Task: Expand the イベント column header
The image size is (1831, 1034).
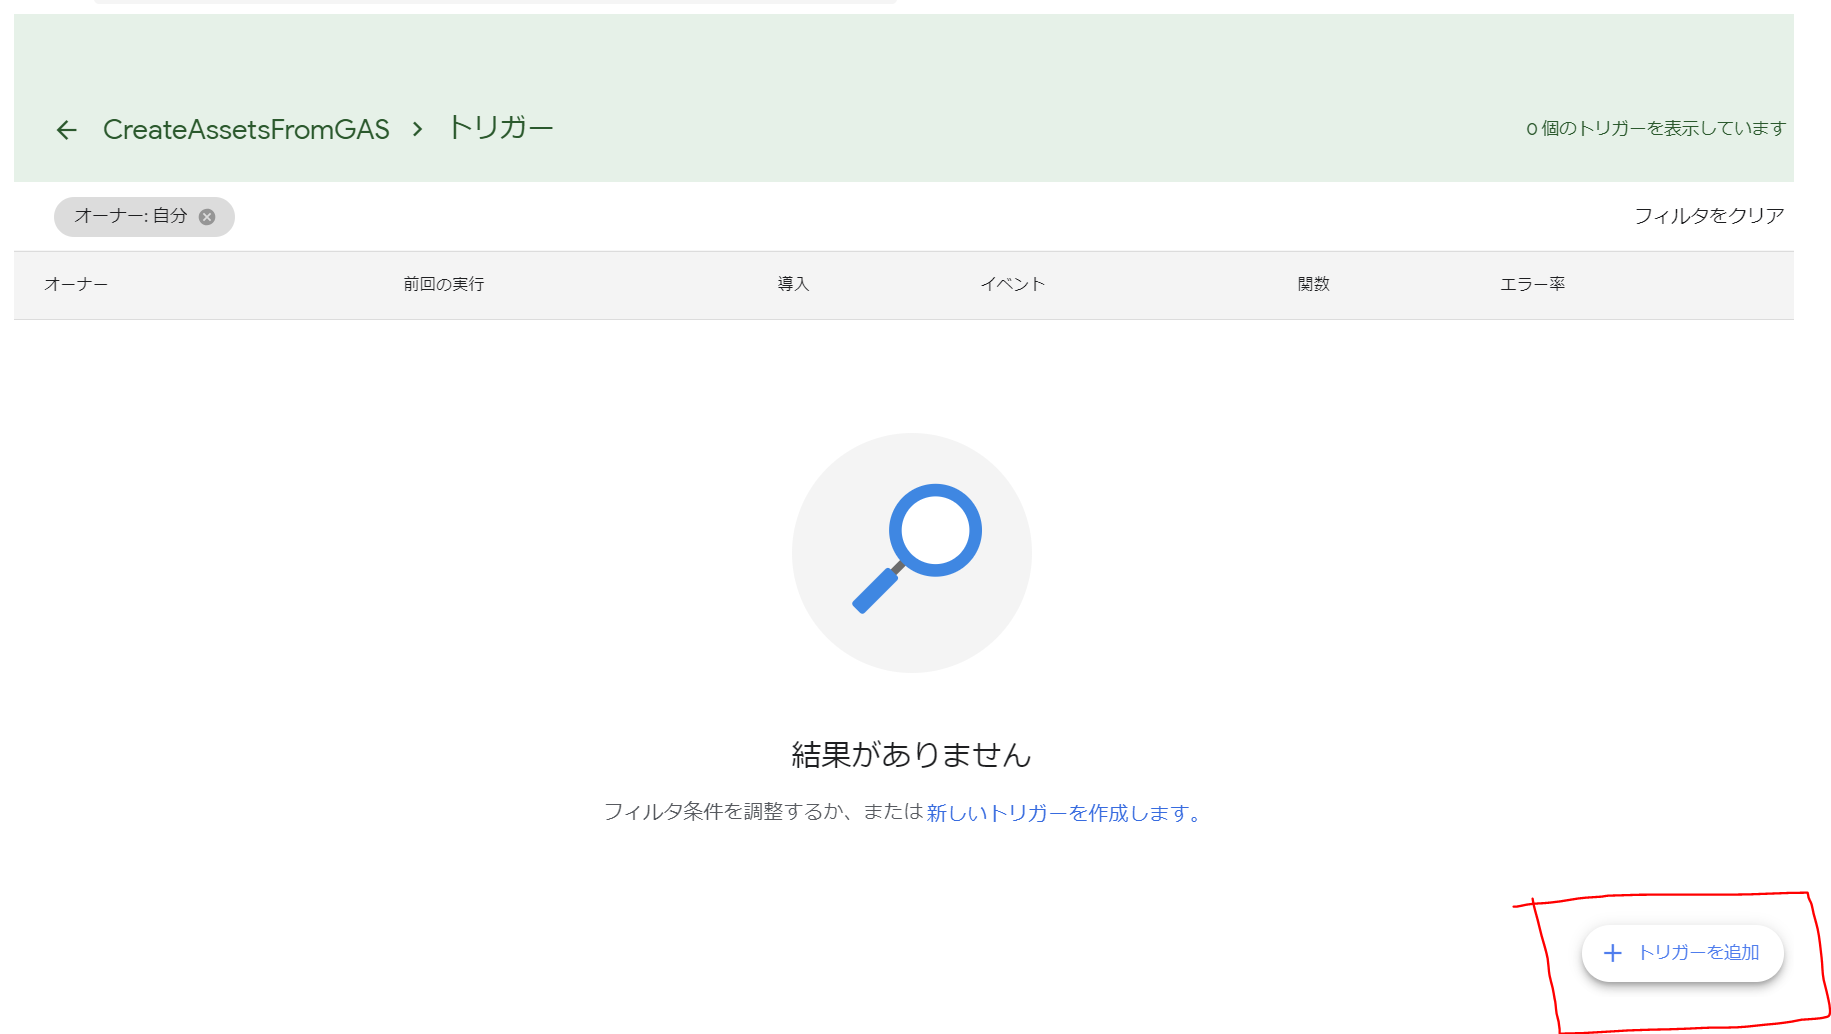Action: (x=1012, y=284)
